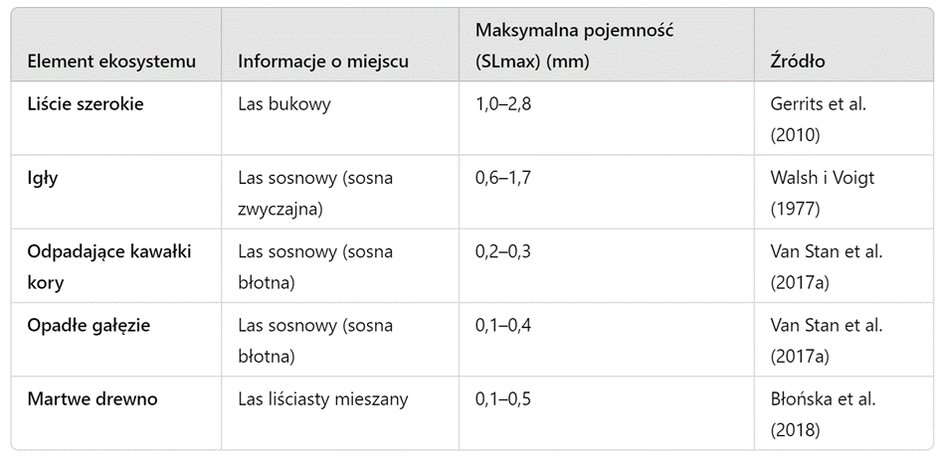Click the value '0,2–0,3'

[x=503, y=252]
